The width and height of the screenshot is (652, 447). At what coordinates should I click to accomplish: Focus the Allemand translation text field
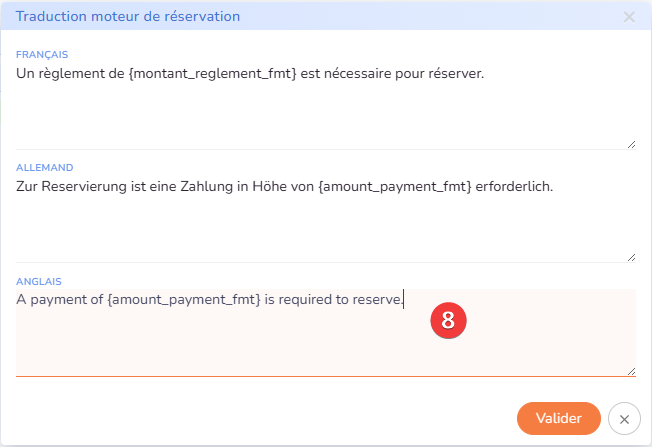coord(325,222)
